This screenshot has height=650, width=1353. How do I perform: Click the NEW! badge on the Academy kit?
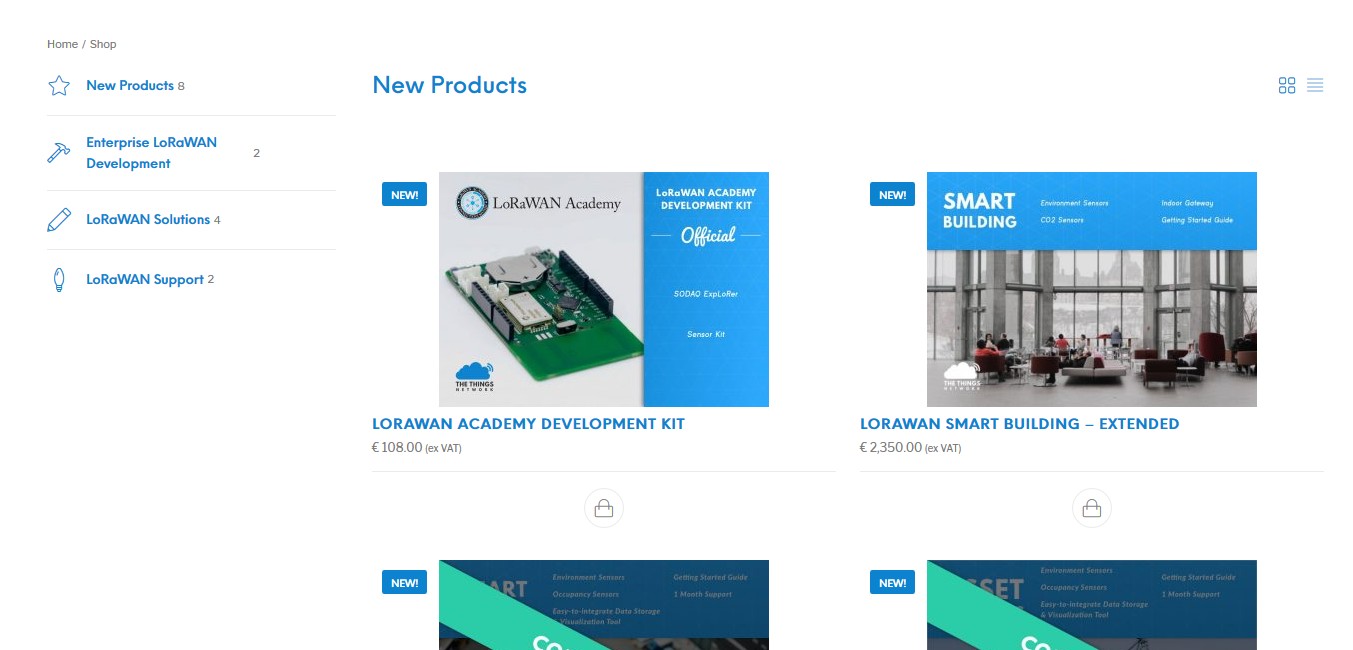click(x=404, y=195)
